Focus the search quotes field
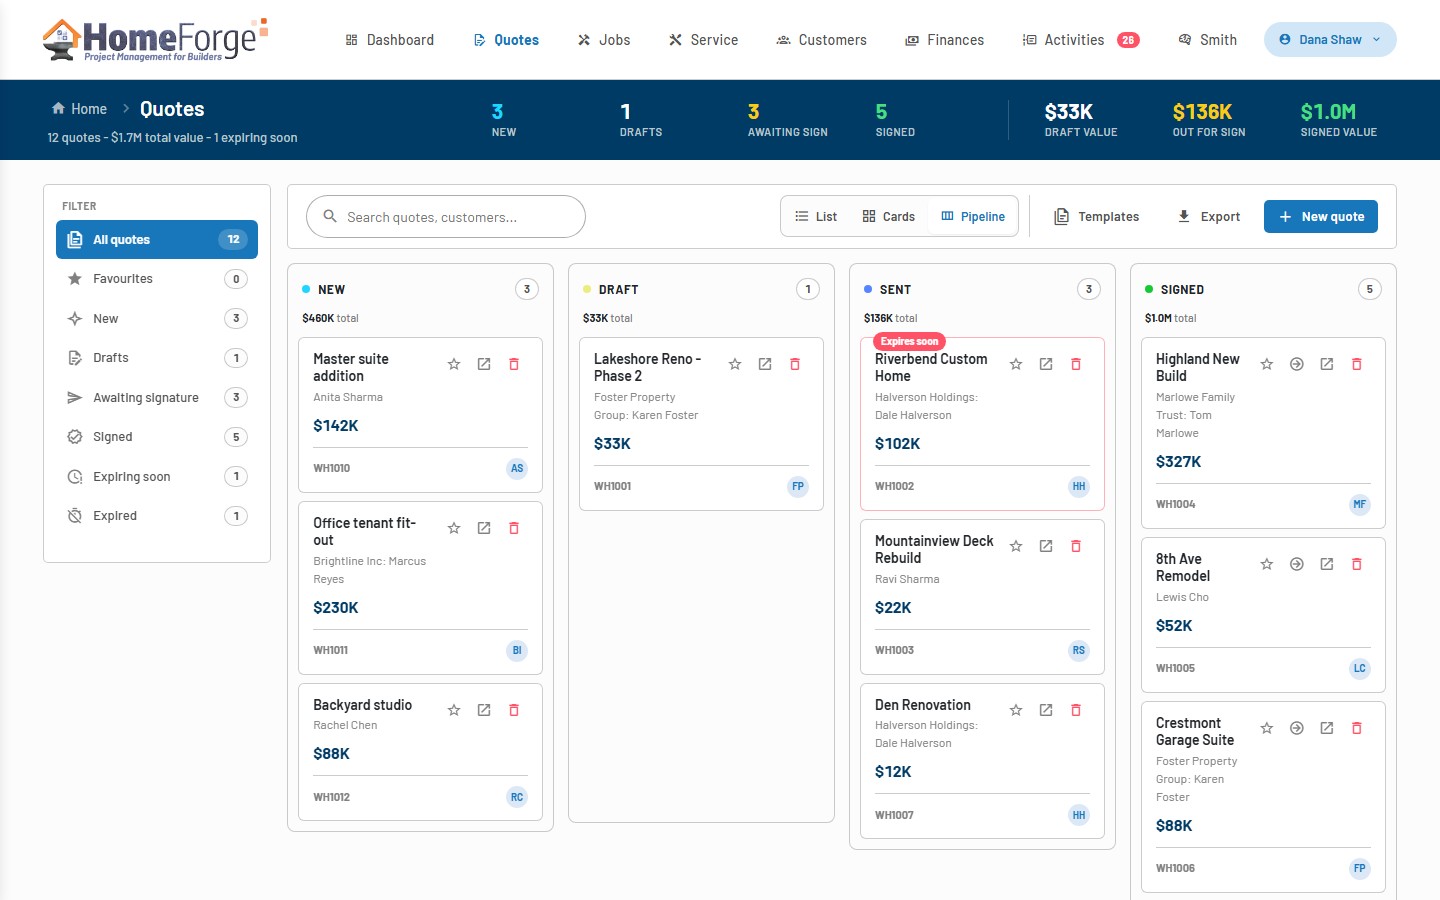1440x900 pixels. point(446,216)
